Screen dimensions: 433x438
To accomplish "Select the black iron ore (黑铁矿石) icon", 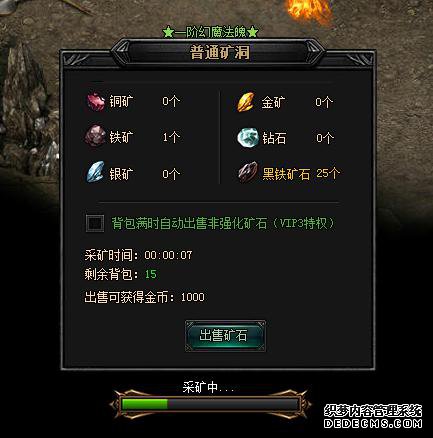I will click(x=248, y=172).
